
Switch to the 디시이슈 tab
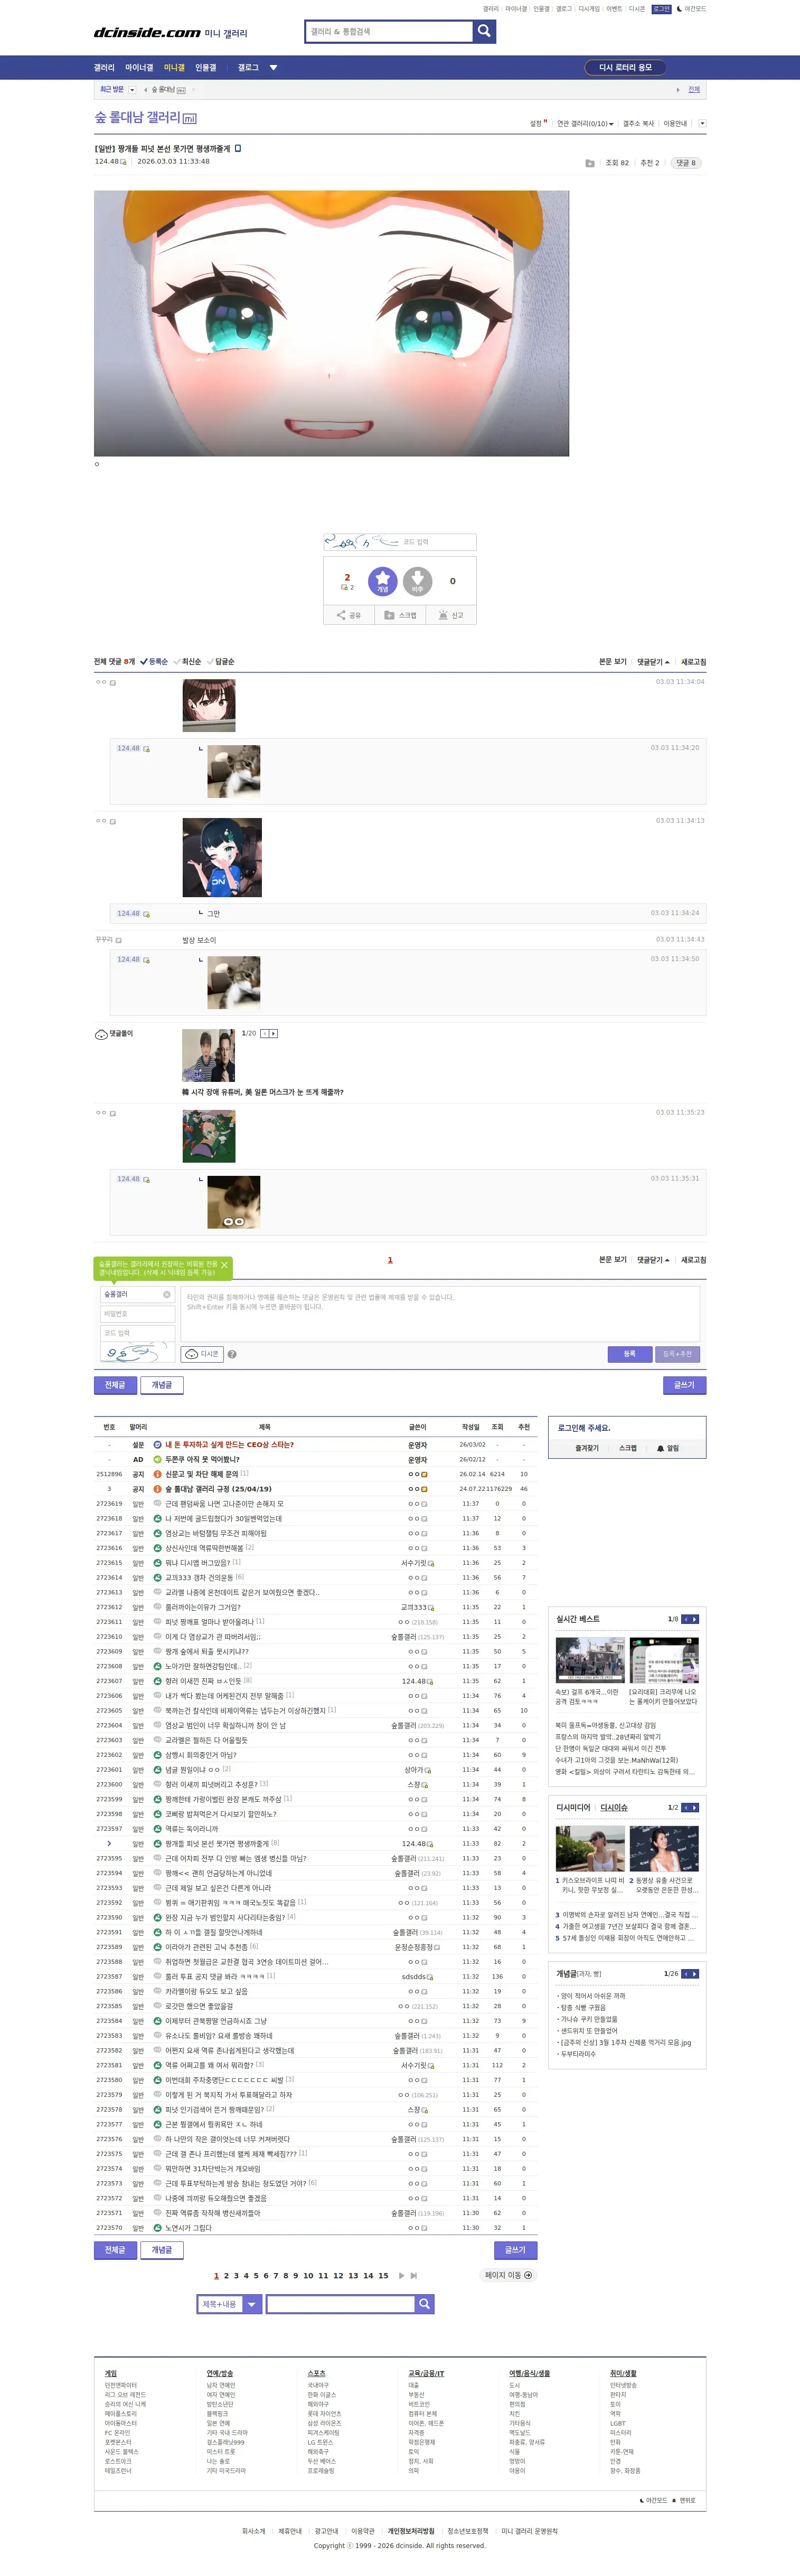(x=613, y=1808)
